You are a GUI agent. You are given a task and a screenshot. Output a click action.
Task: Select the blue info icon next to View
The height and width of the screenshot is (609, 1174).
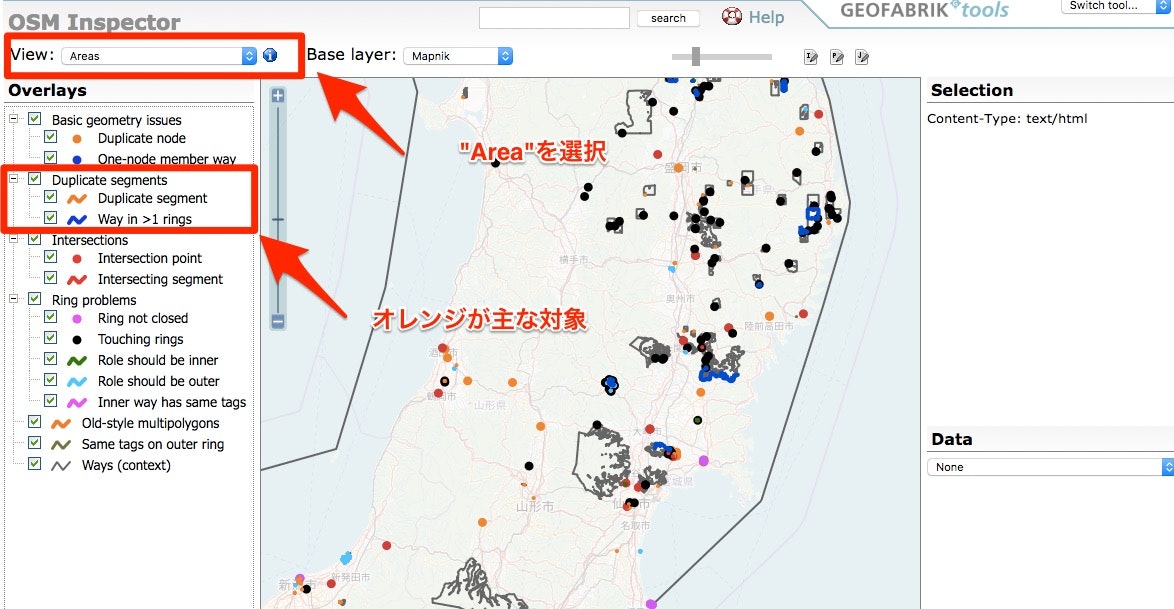pos(269,55)
